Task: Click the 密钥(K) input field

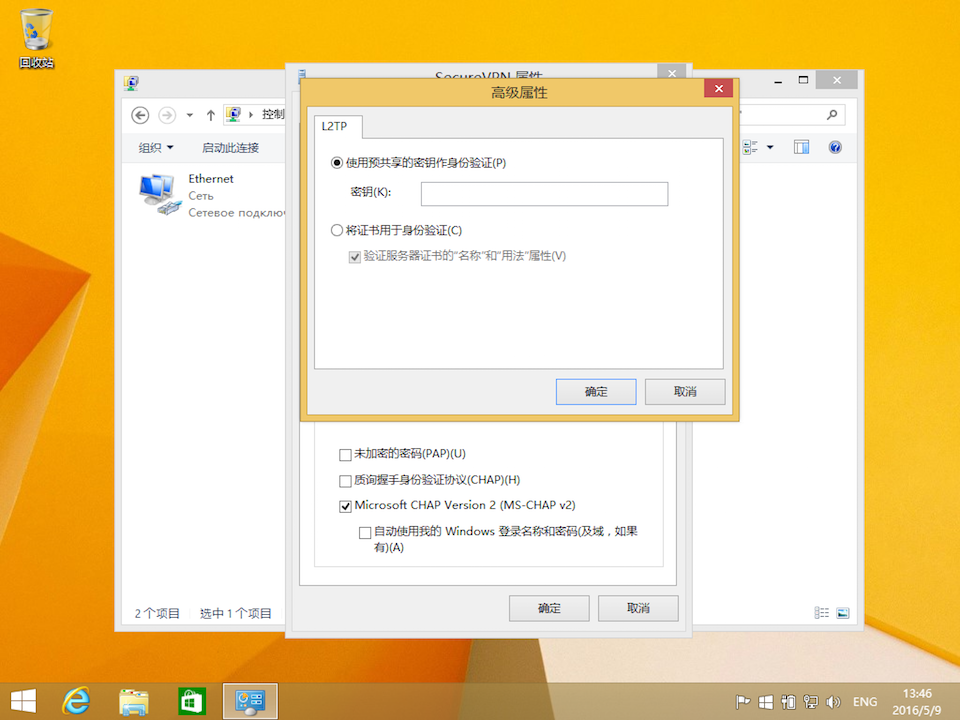Action: click(x=544, y=194)
